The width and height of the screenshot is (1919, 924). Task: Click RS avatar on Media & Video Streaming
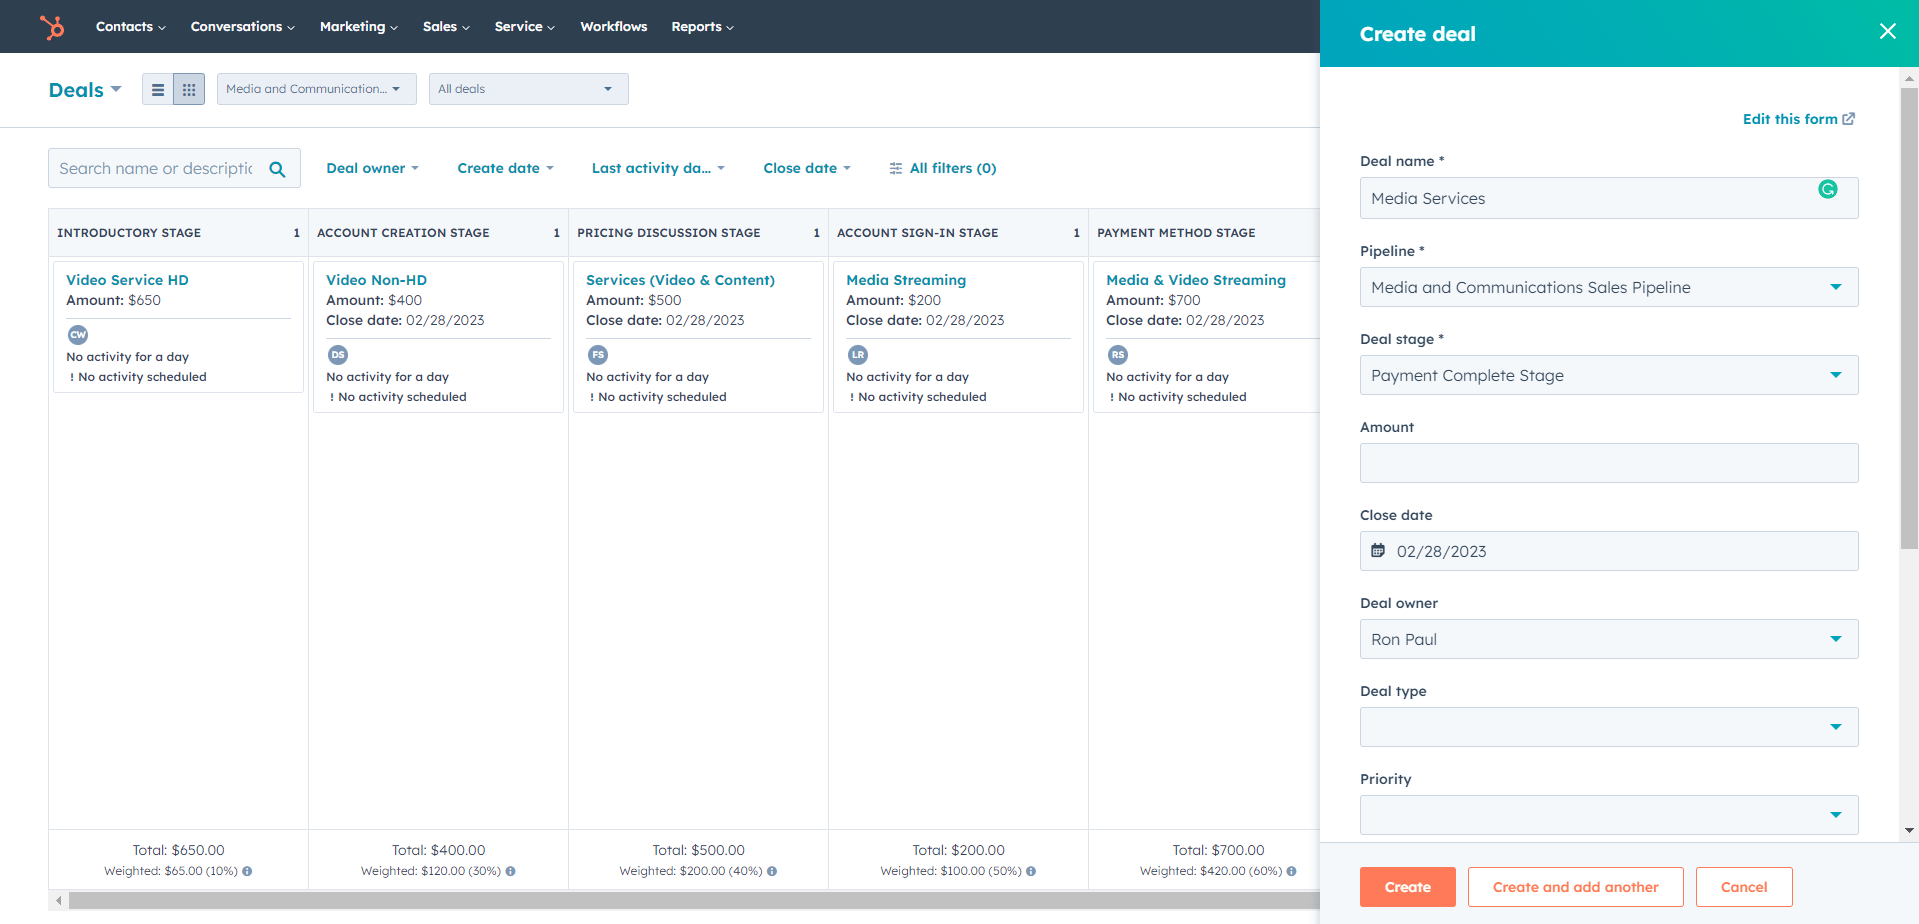point(1118,355)
